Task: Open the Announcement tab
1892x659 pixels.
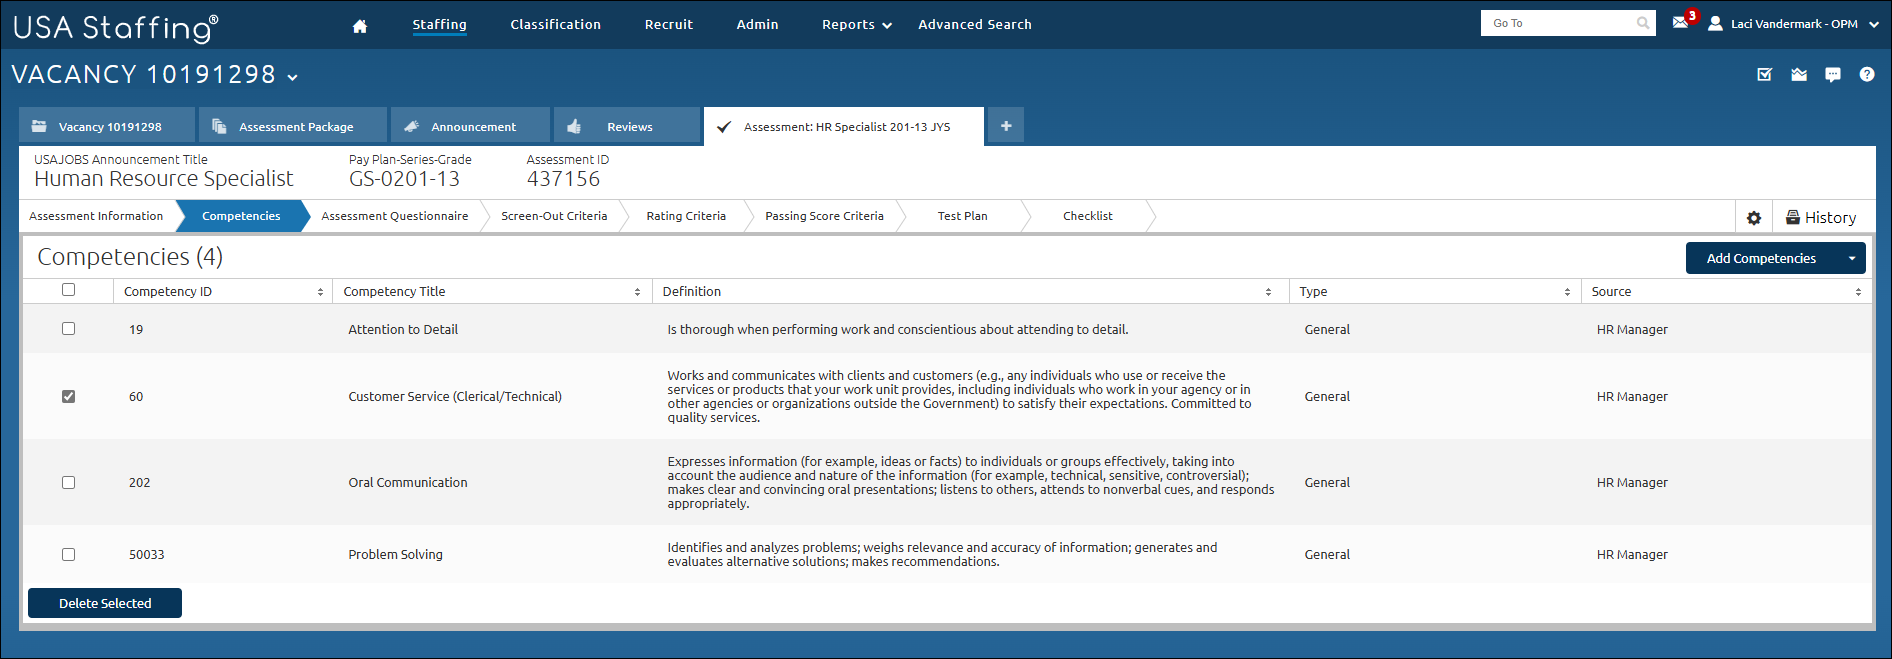Action: pos(471,126)
